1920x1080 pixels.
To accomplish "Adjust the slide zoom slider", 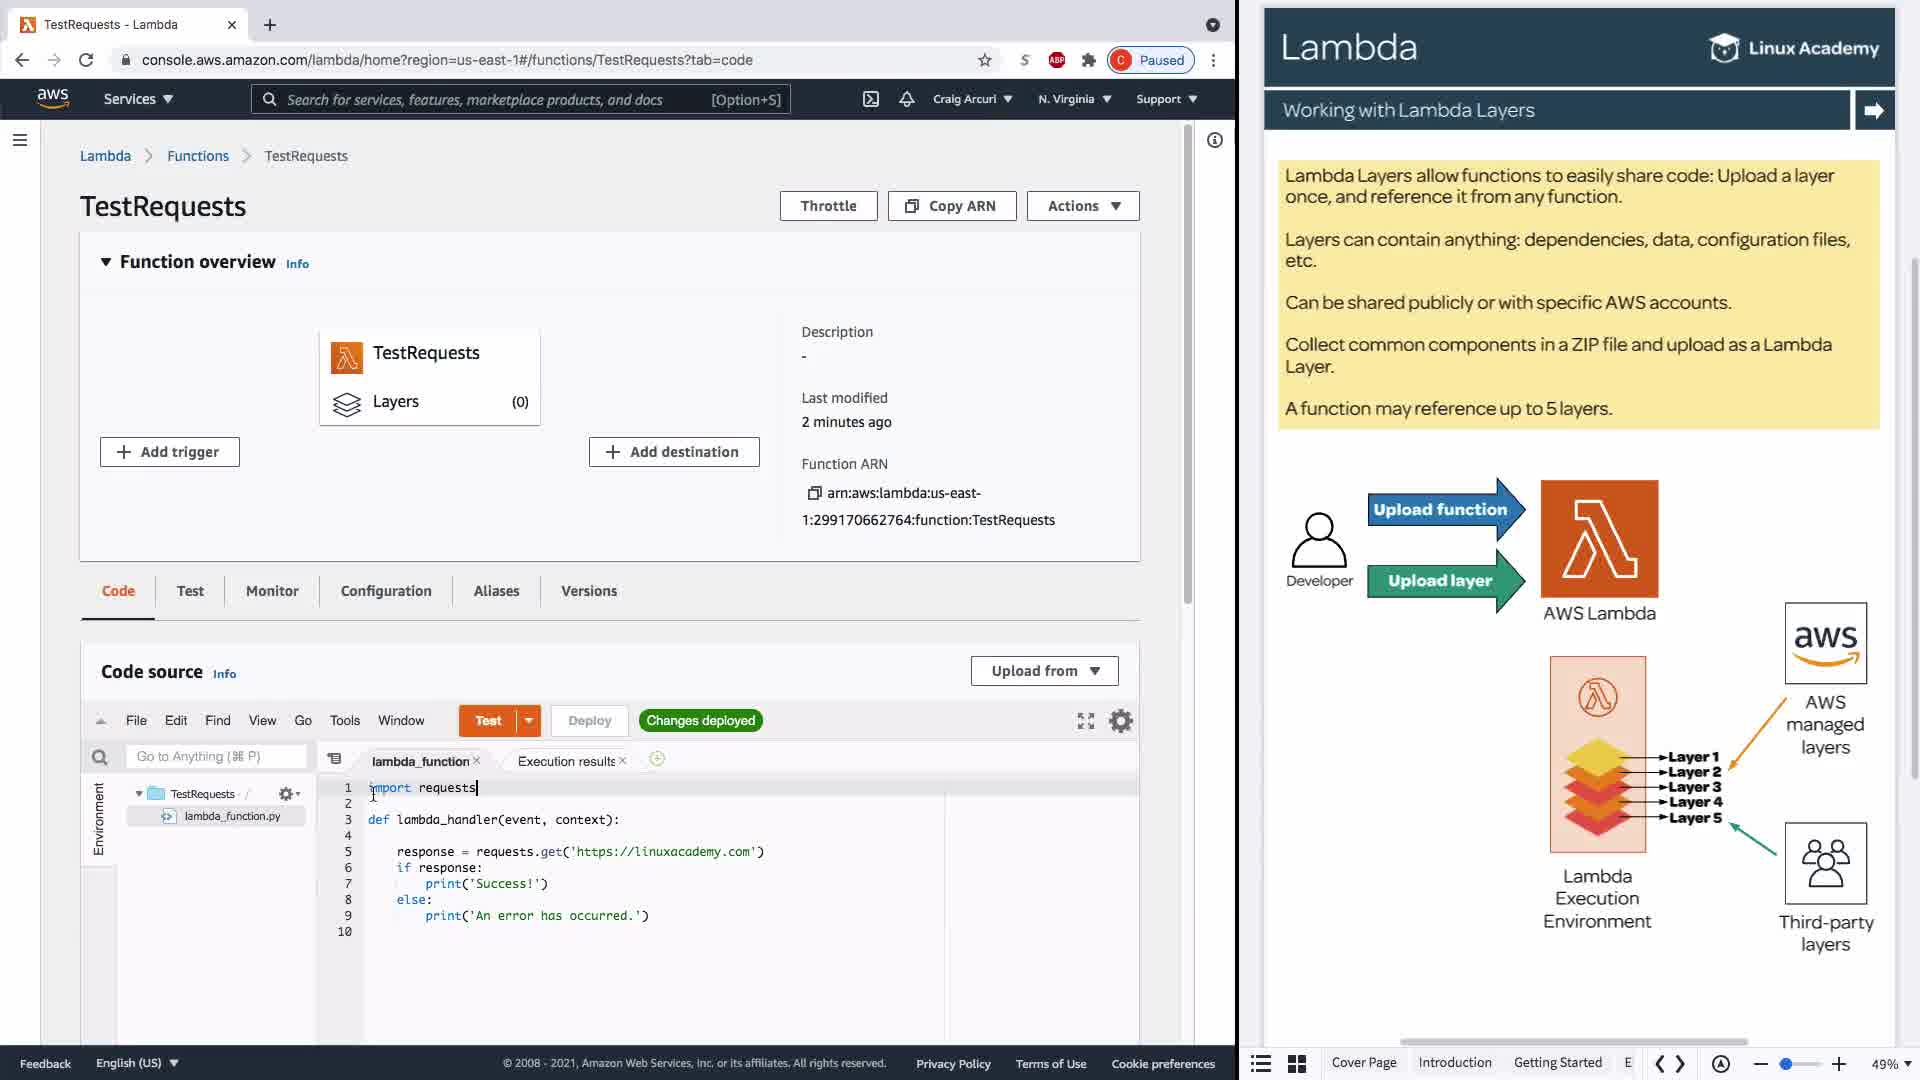I will (x=1786, y=1064).
